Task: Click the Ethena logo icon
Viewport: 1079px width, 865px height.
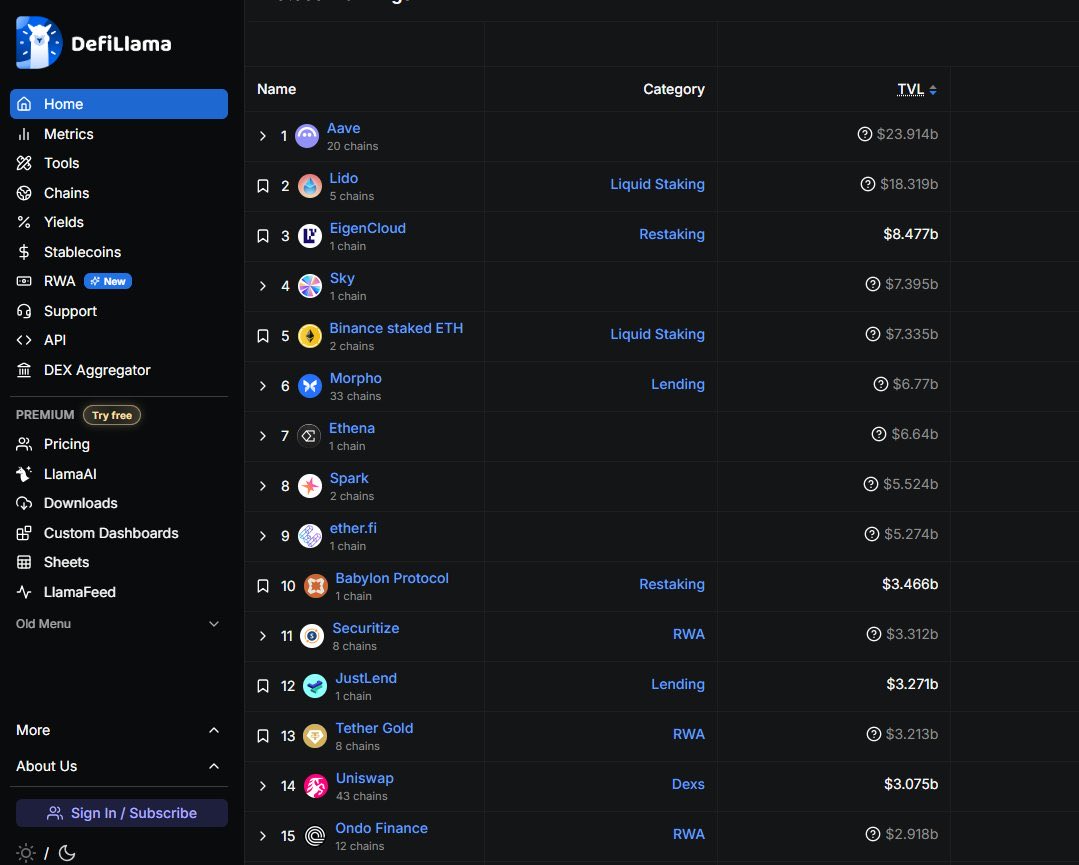Action: [x=309, y=436]
